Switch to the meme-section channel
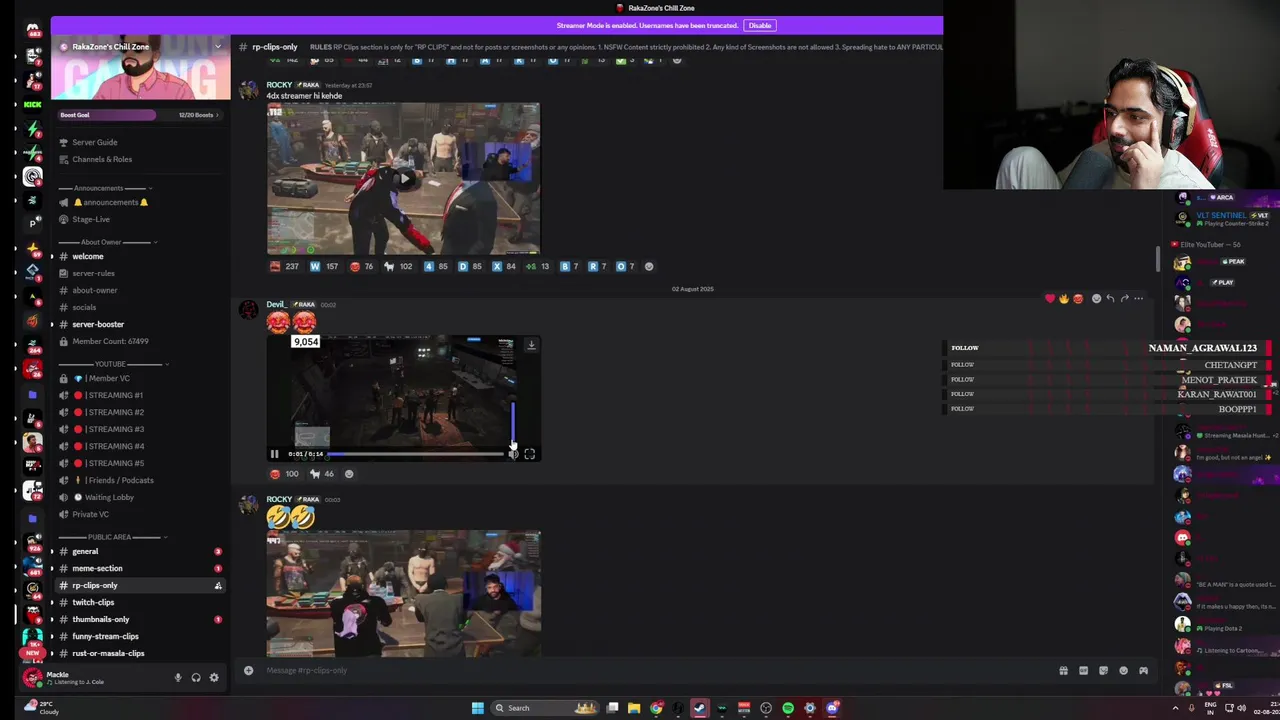Screen dimensions: 1280x720 (x=97, y=568)
